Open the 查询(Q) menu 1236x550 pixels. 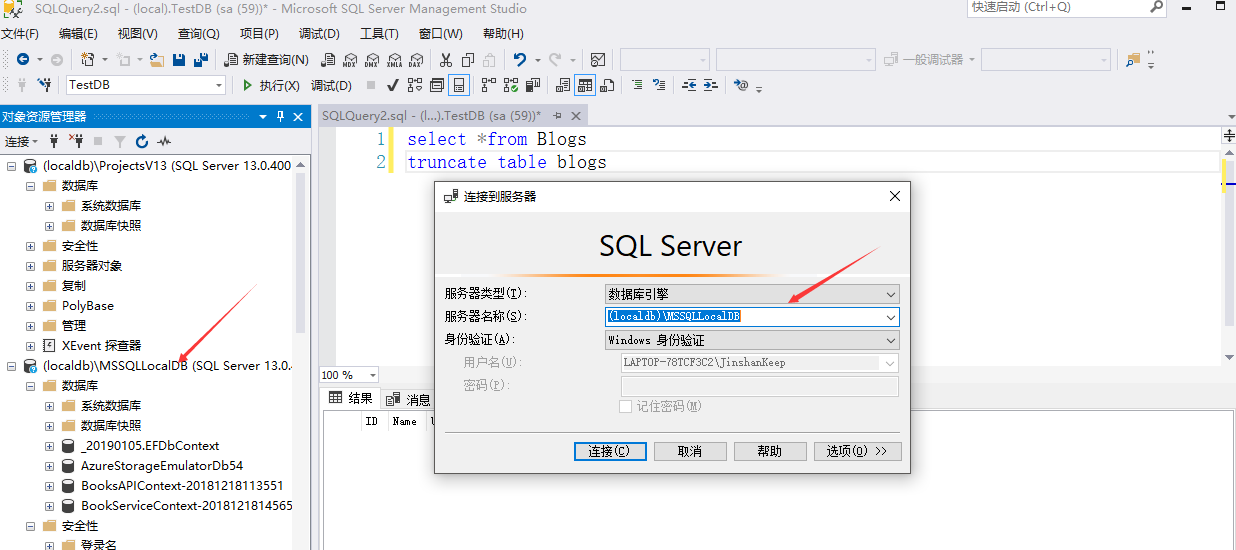pyautogui.click(x=198, y=34)
